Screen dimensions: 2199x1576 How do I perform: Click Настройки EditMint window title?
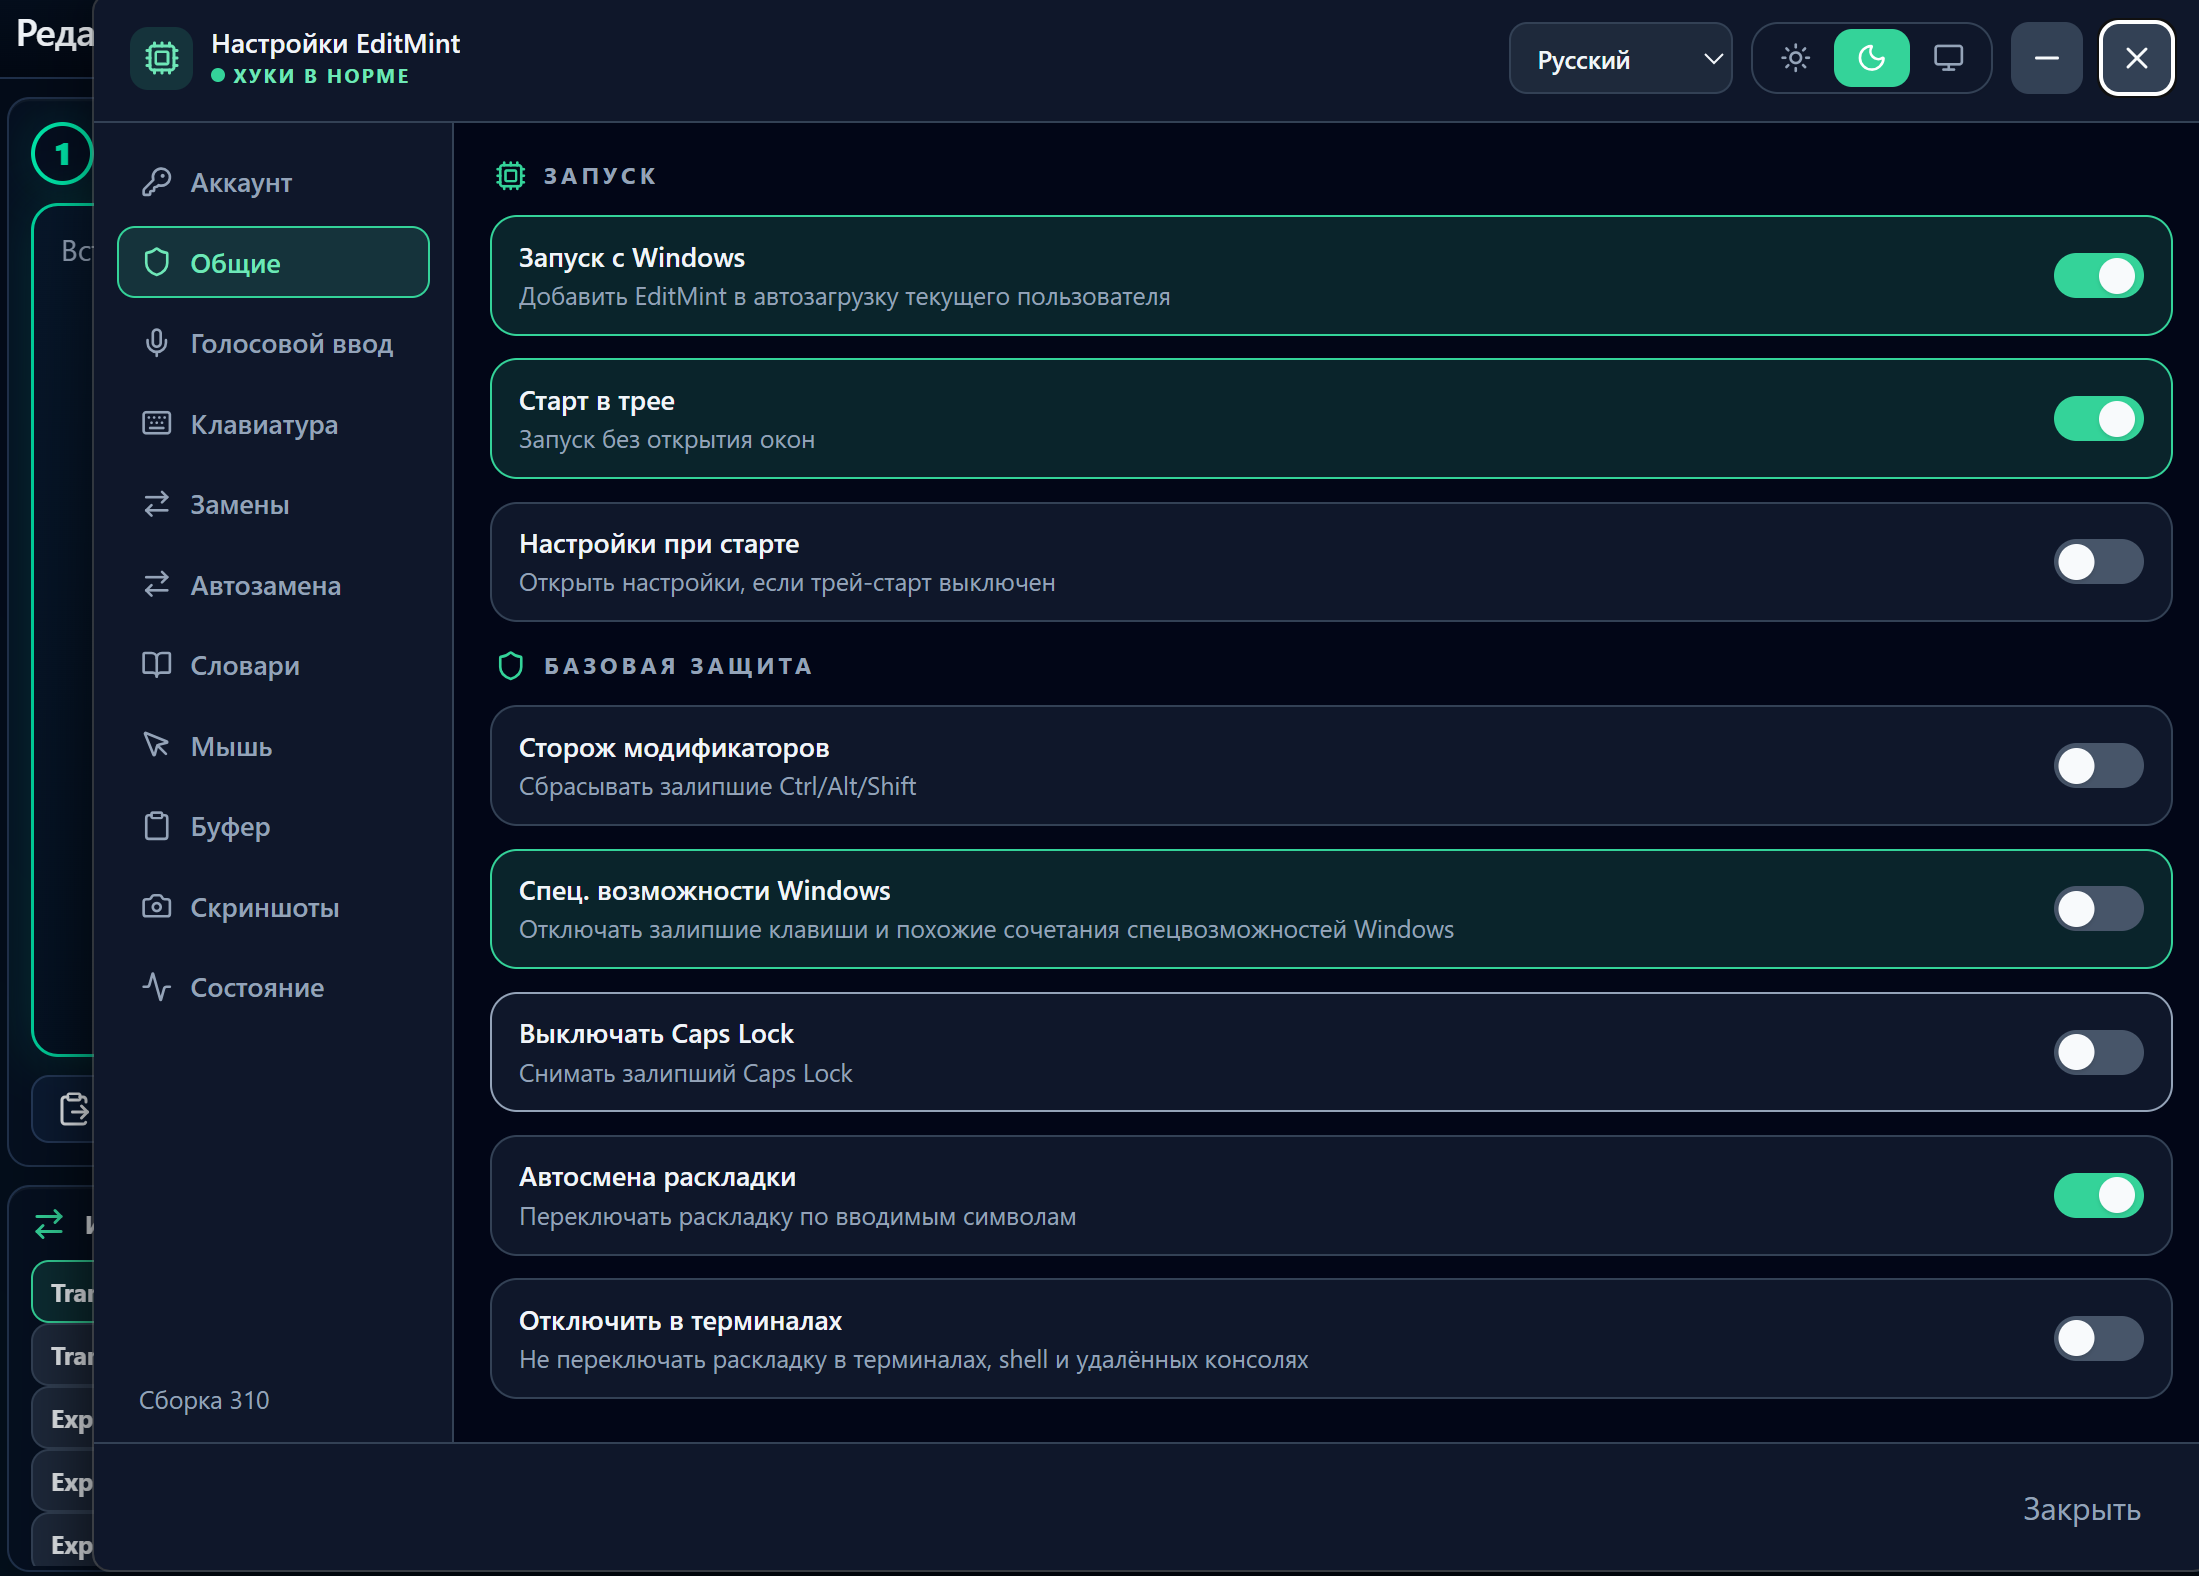coord(335,43)
